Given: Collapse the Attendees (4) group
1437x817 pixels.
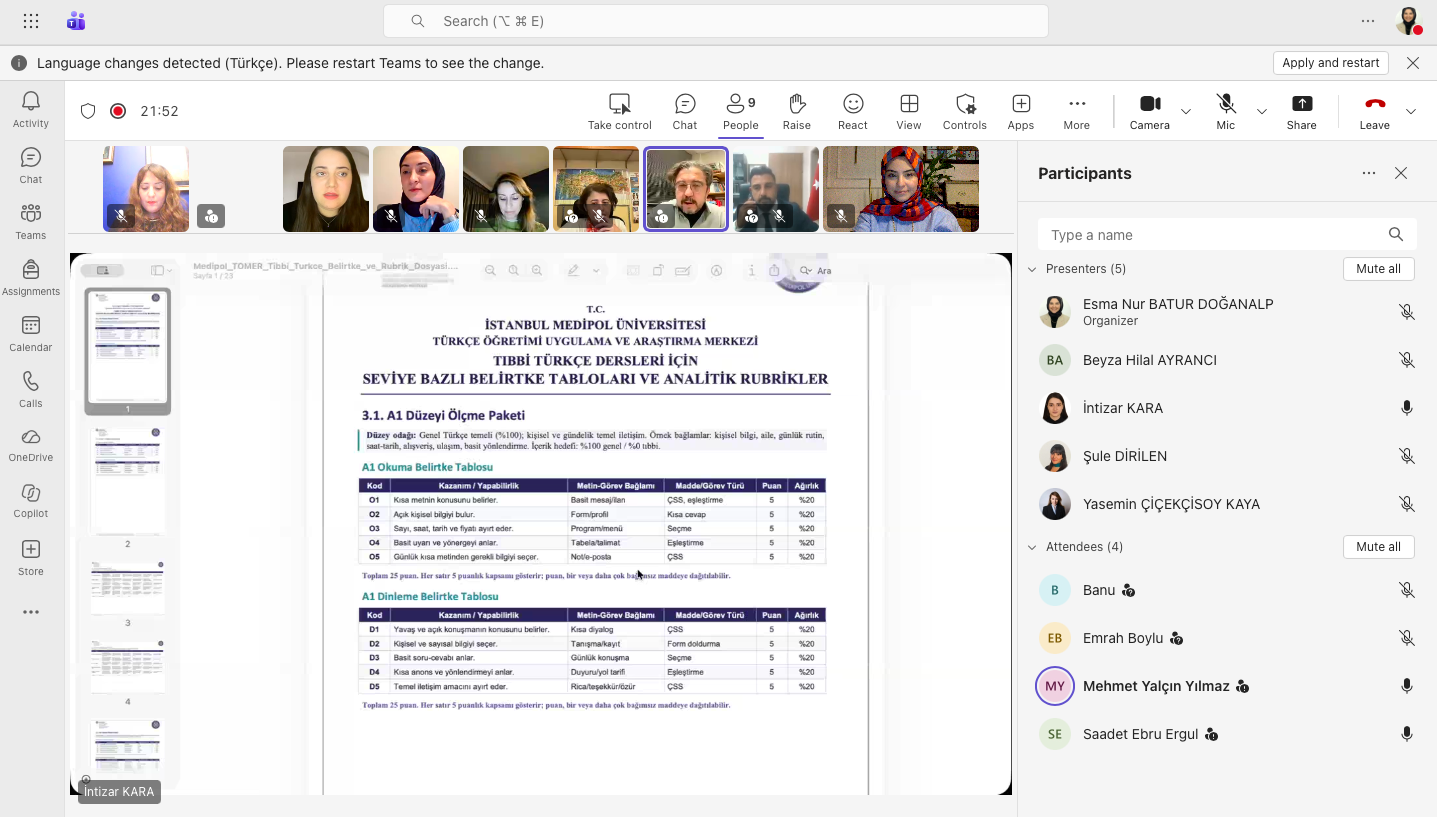Looking at the screenshot, I should (1033, 547).
